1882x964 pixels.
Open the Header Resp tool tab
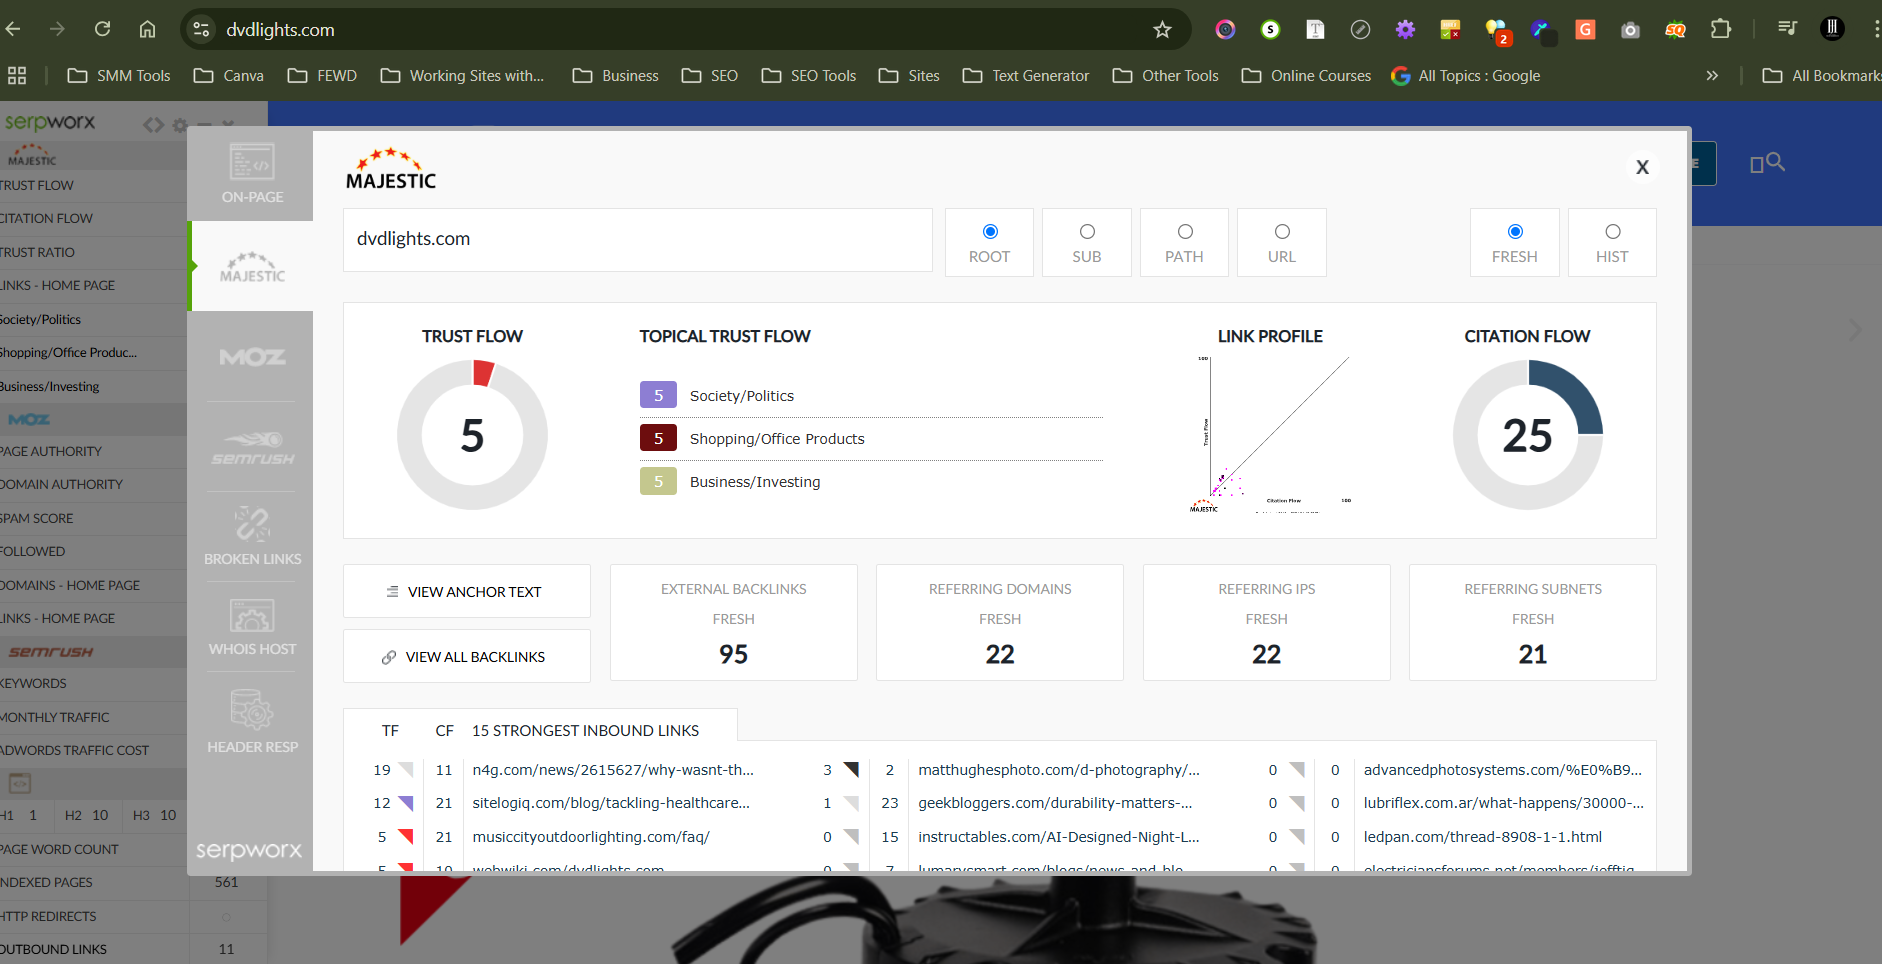tap(251, 721)
